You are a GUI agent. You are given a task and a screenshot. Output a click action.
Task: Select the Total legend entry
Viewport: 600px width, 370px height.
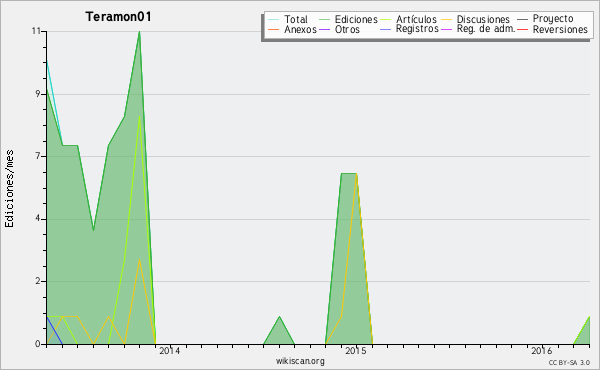coord(288,19)
